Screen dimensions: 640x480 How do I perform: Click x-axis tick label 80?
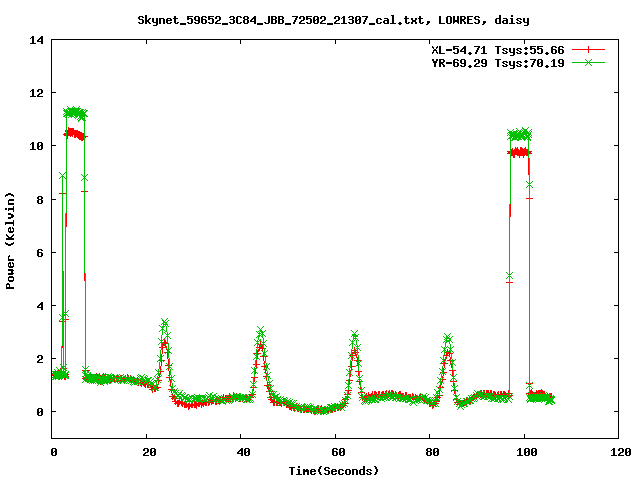433,452
